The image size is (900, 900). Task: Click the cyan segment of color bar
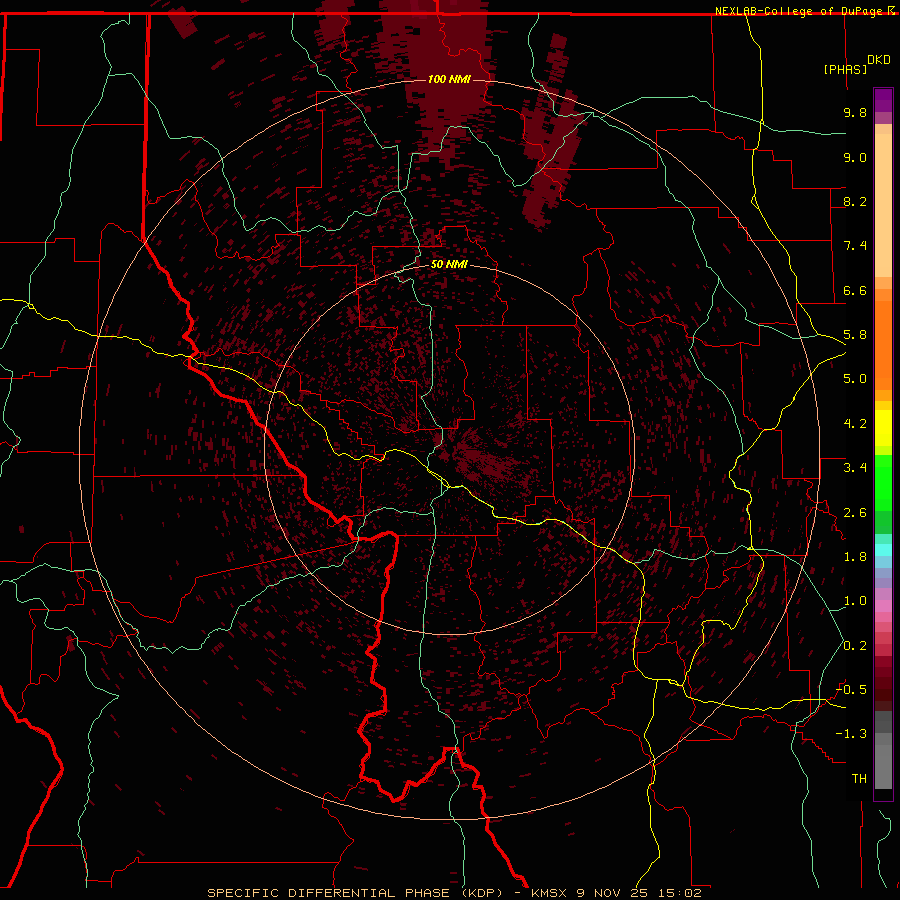[x=883, y=550]
